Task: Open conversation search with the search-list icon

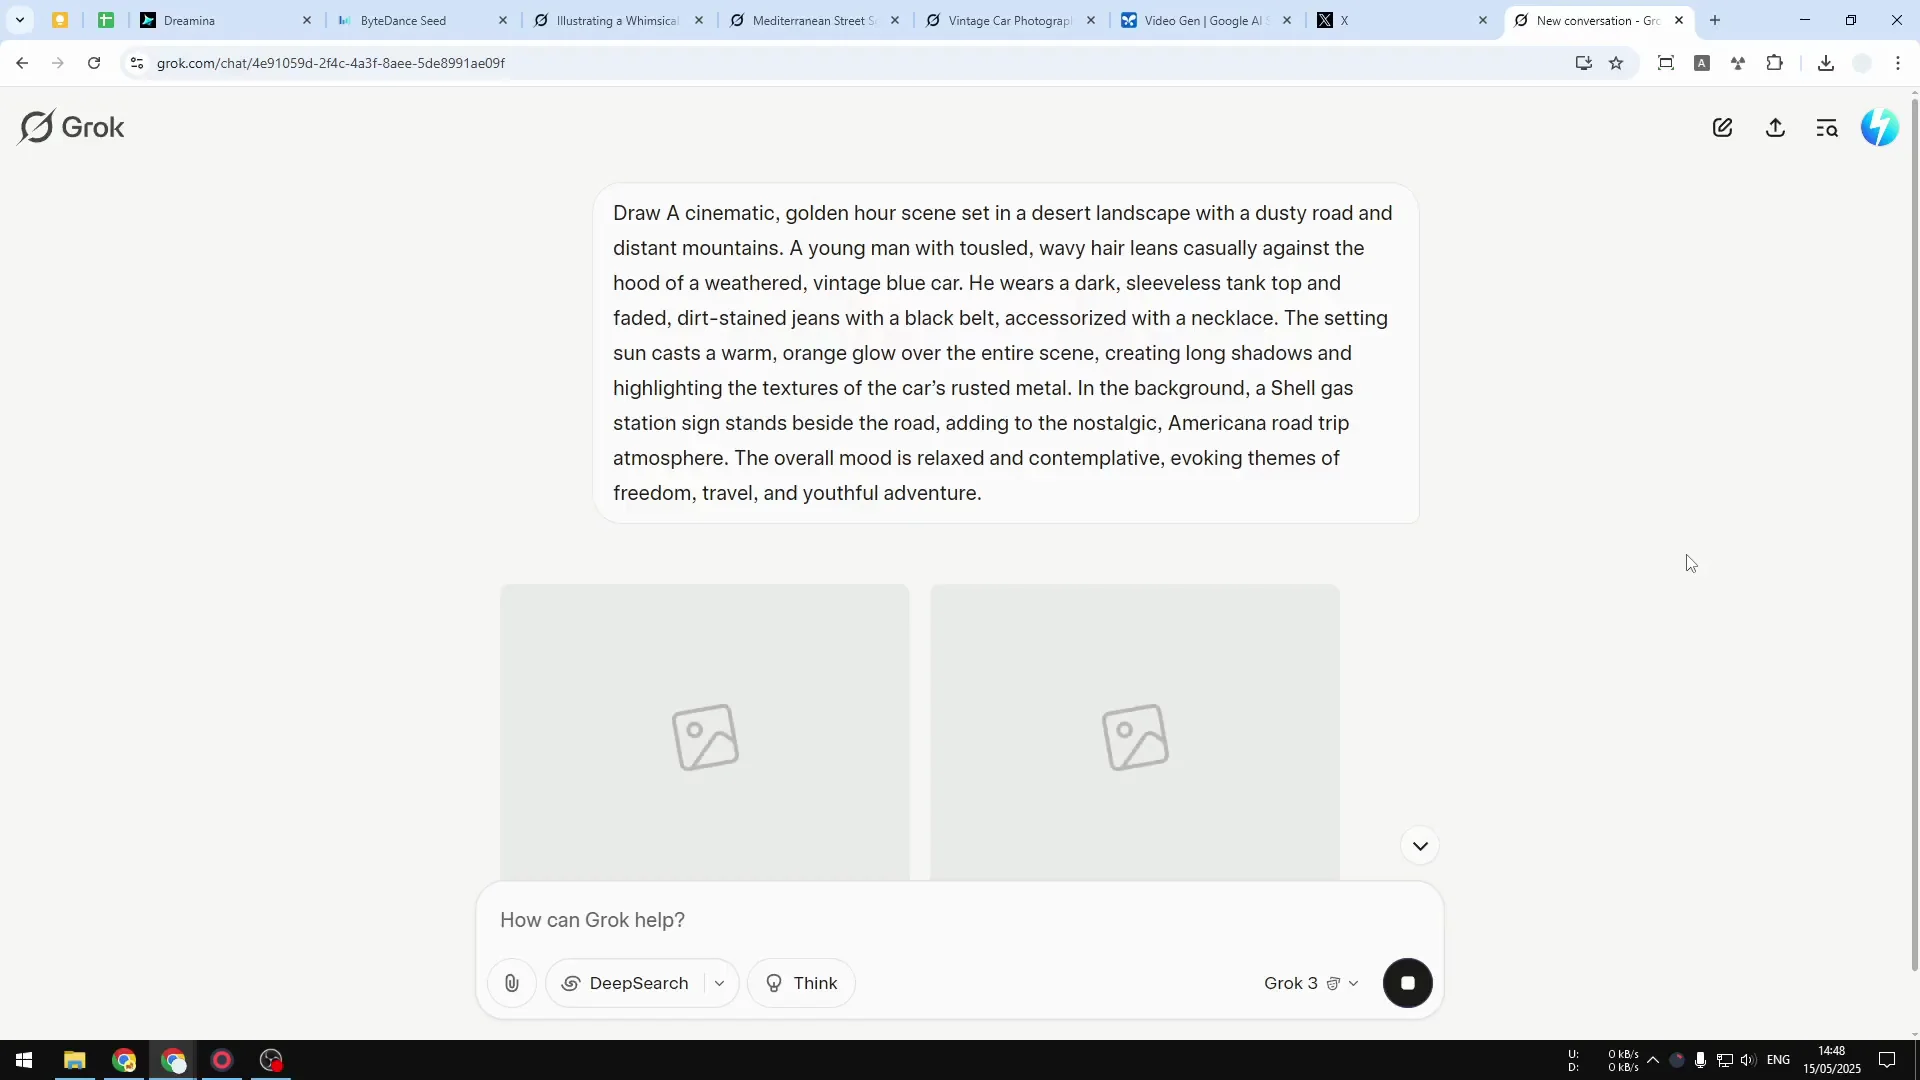Action: (x=1827, y=127)
